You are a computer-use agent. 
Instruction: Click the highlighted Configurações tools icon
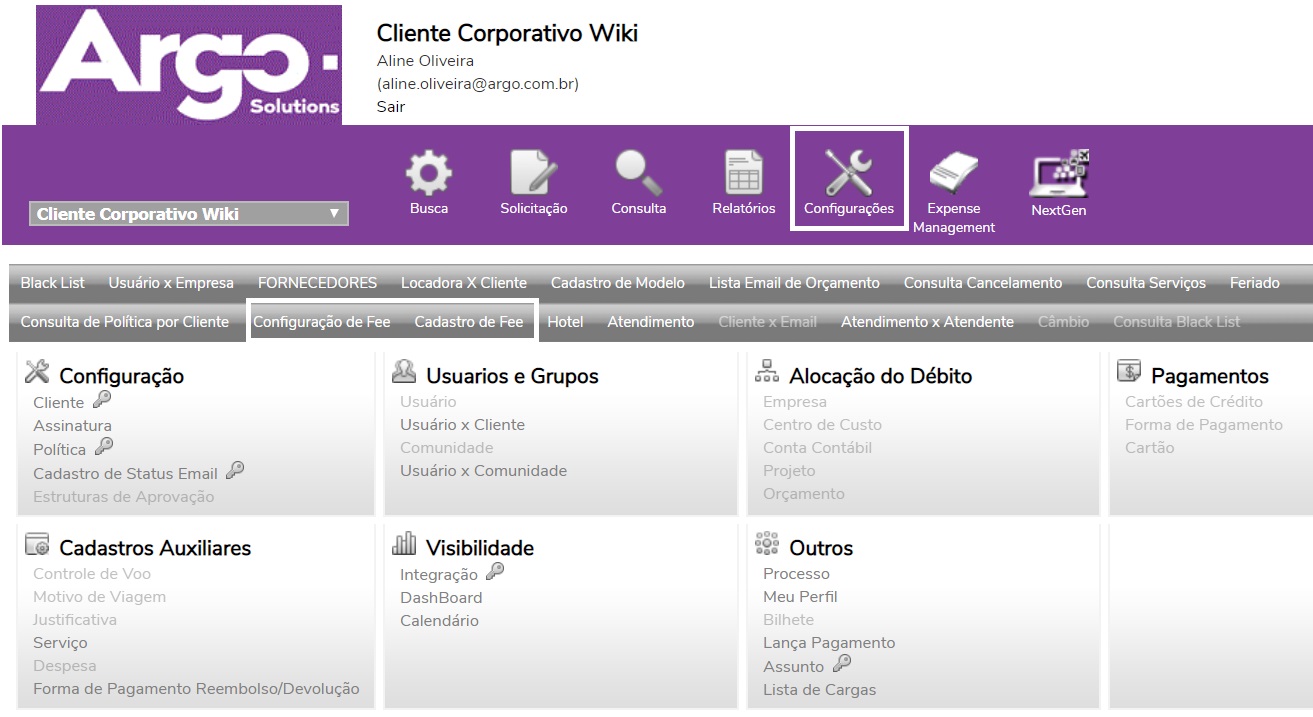point(848,180)
